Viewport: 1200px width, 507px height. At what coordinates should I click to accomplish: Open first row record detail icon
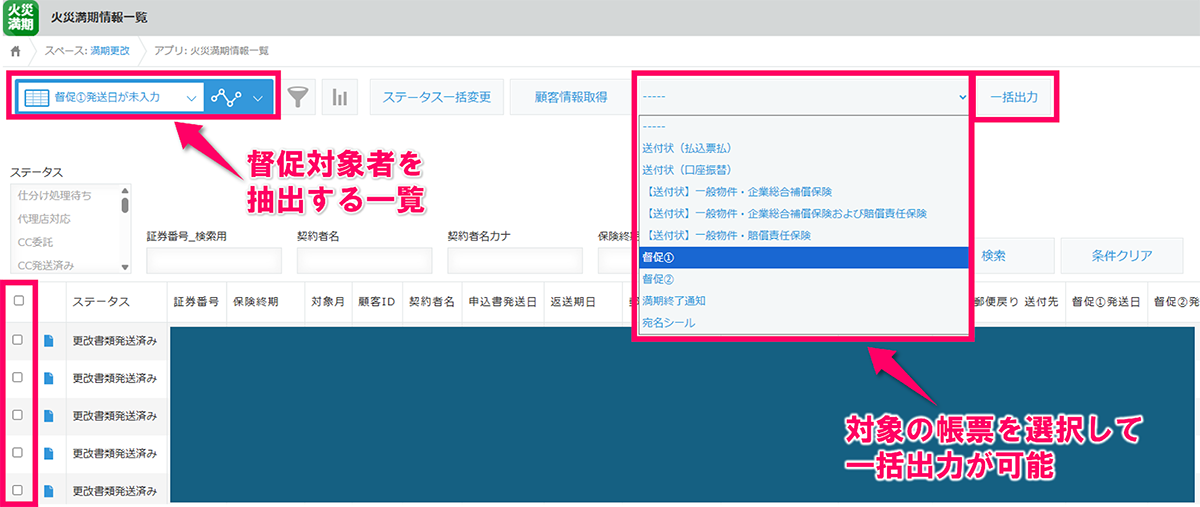tap(49, 340)
